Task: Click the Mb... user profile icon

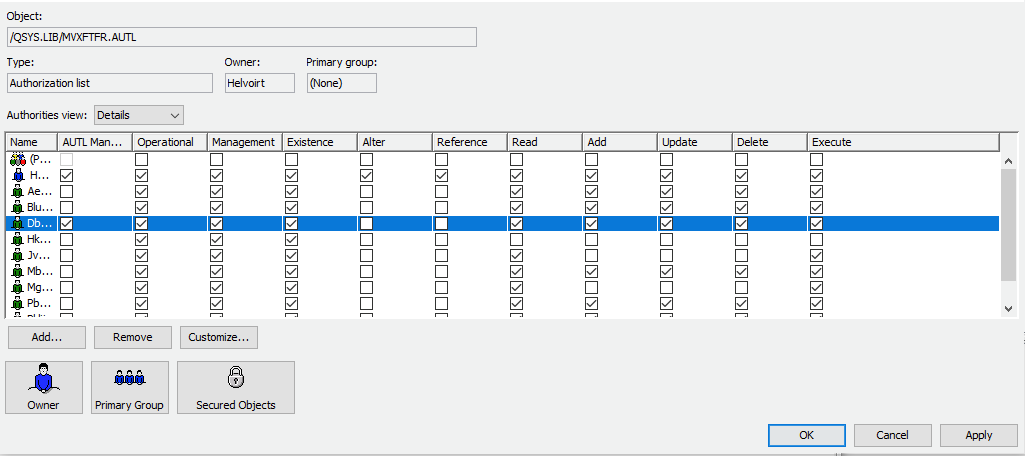Action: coord(17,271)
